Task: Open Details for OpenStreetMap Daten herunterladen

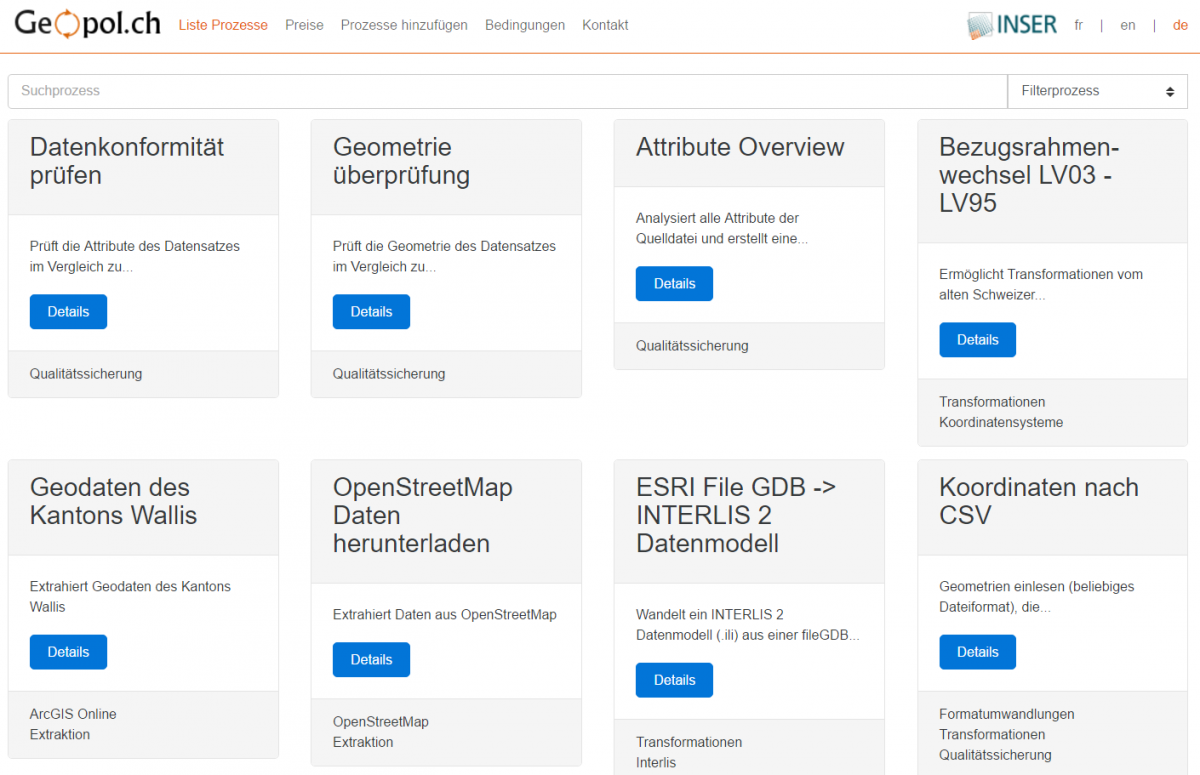Action: (x=371, y=659)
